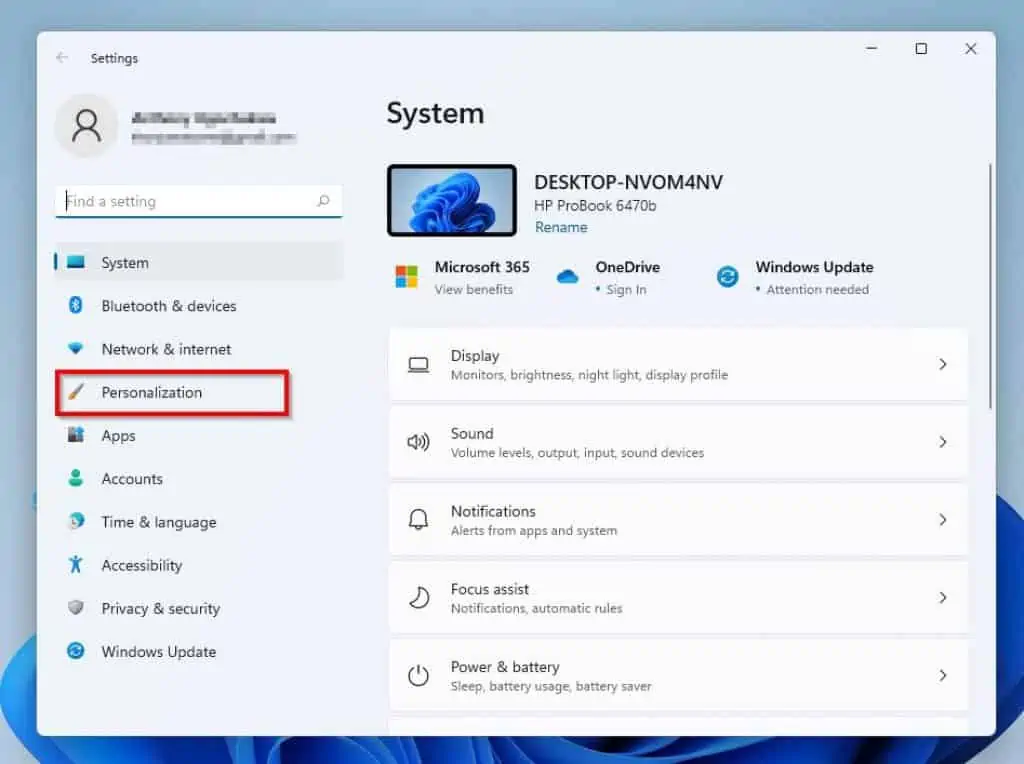Select Apps in the sidebar
This screenshot has height=764, width=1024.
(x=118, y=436)
